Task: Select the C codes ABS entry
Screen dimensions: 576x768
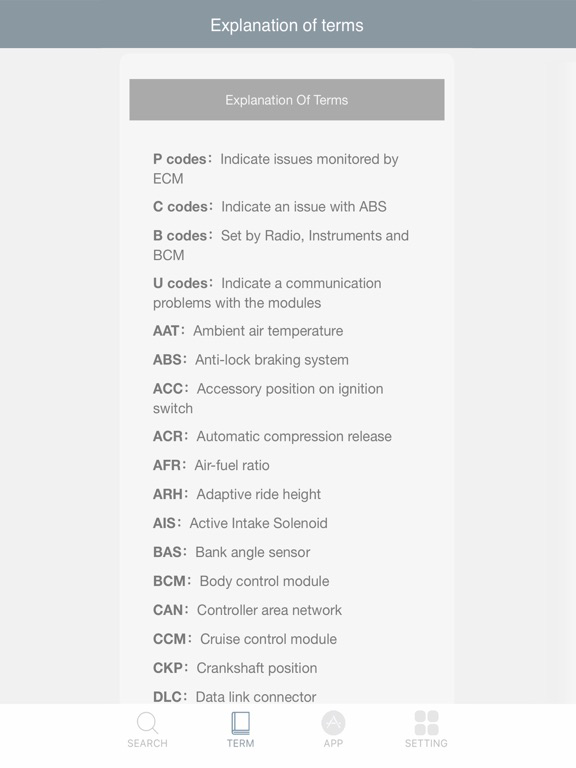Action: coord(270,207)
